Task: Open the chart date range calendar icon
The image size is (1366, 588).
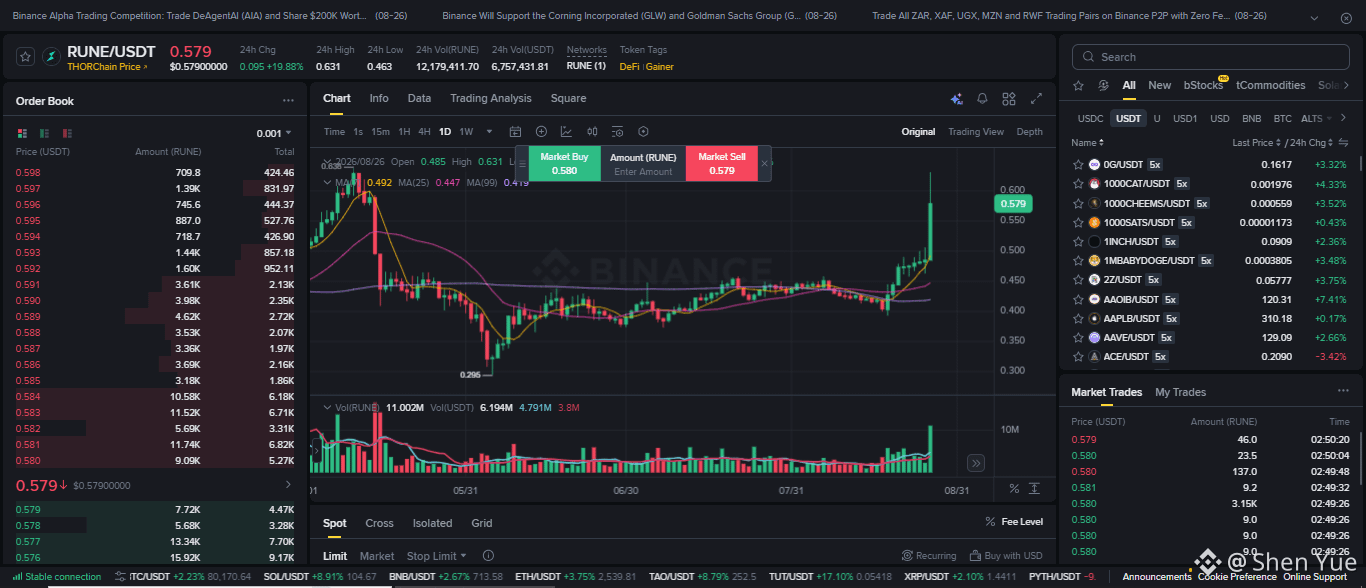Action: tap(515, 131)
